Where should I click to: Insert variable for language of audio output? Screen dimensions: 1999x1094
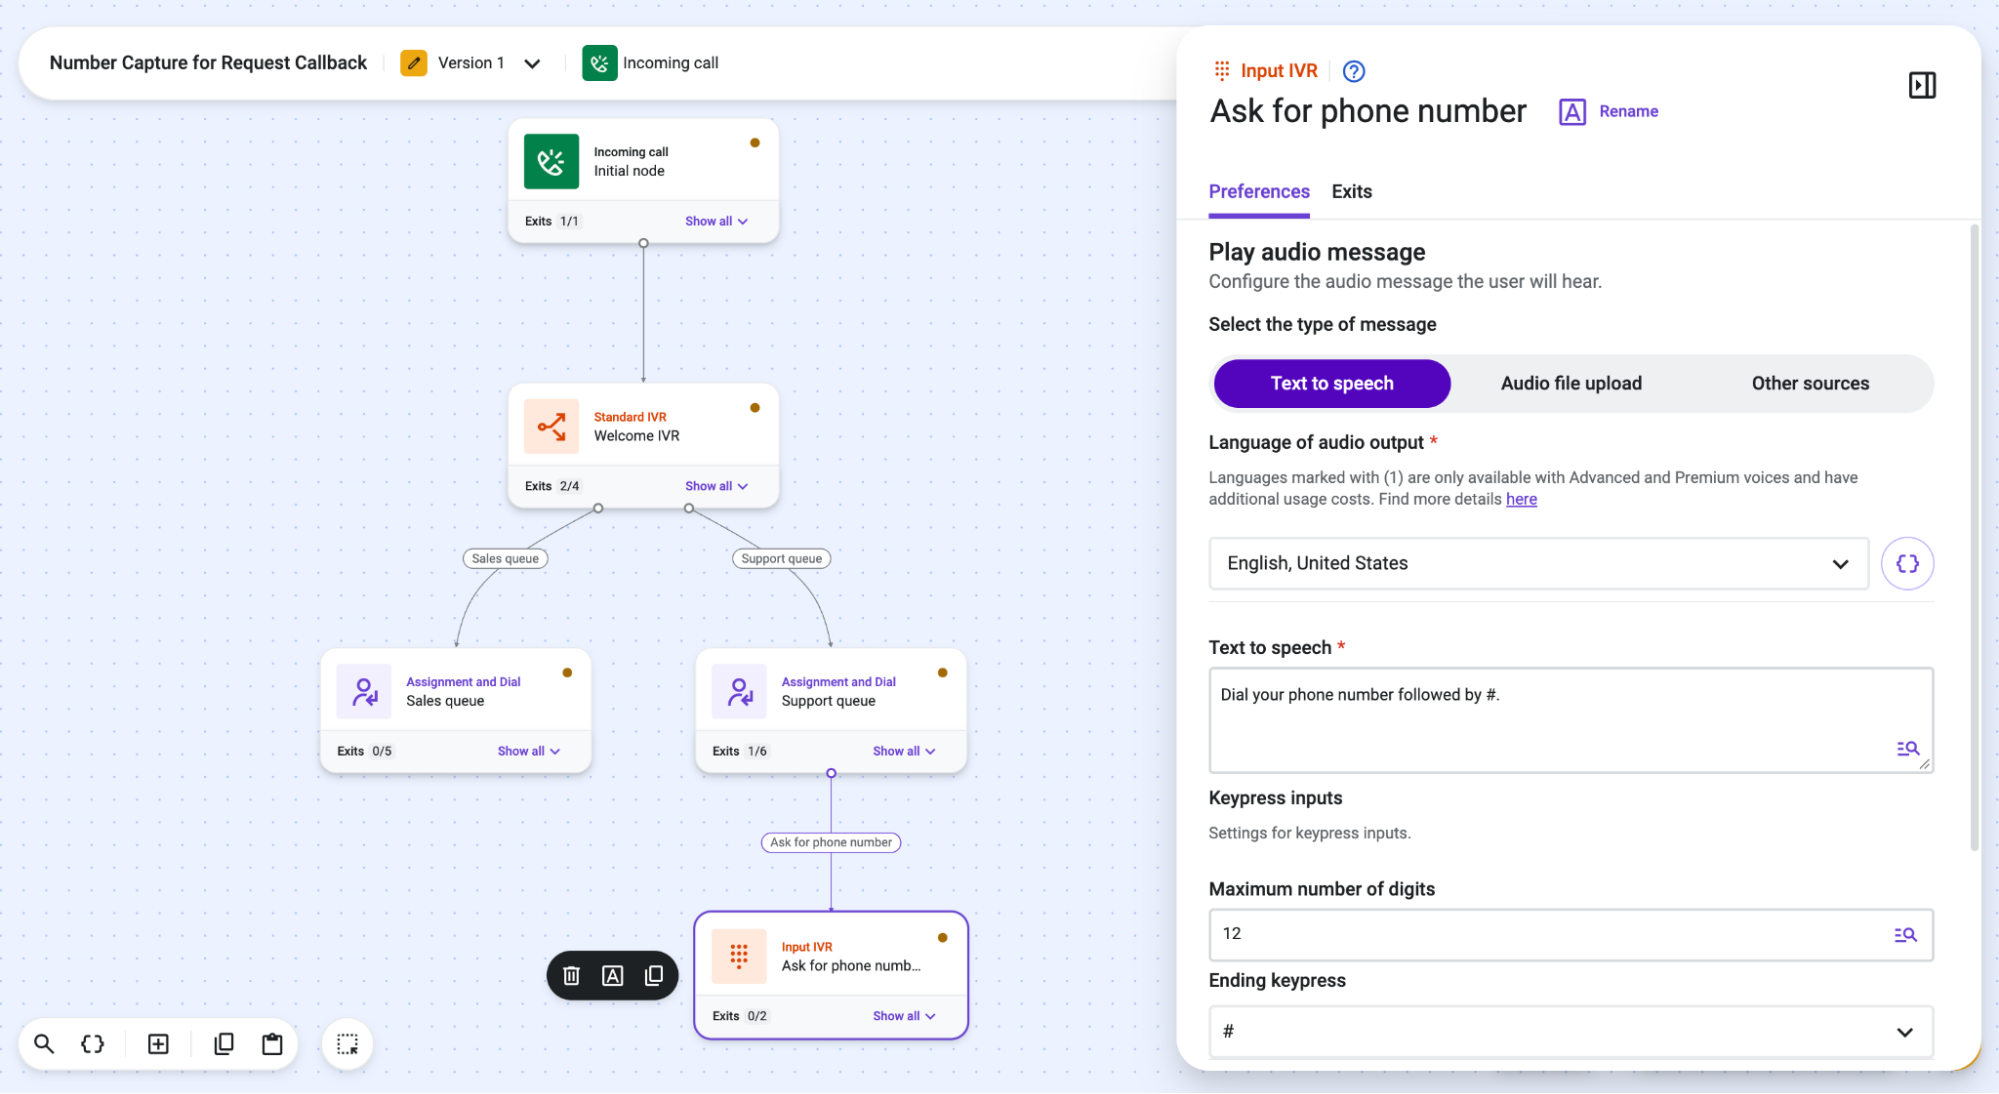coord(1906,563)
